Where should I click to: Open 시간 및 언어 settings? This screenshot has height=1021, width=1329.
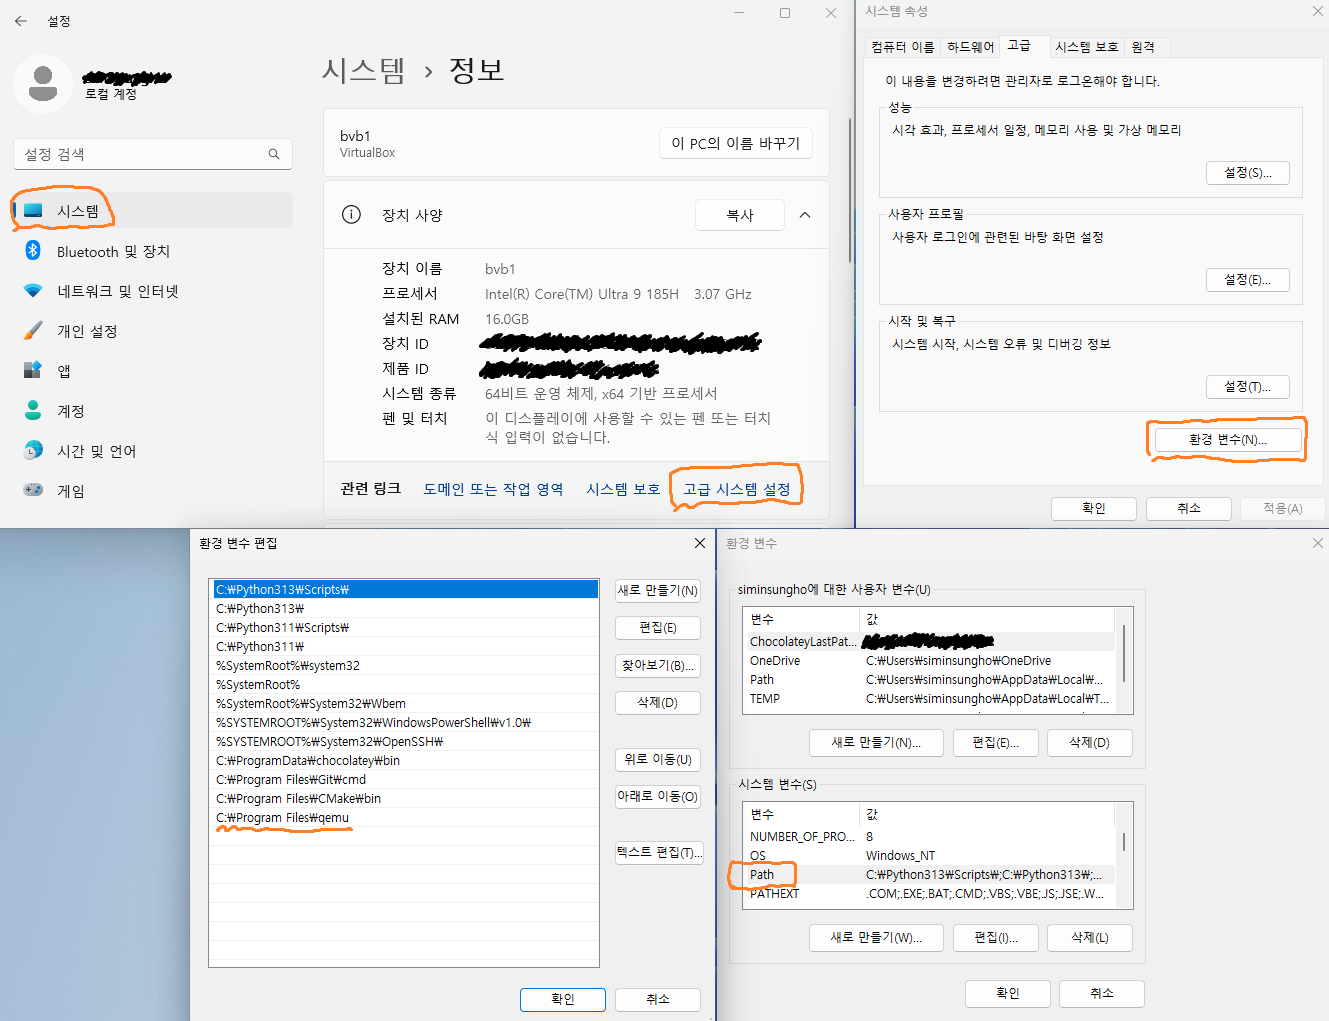(96, 451)
